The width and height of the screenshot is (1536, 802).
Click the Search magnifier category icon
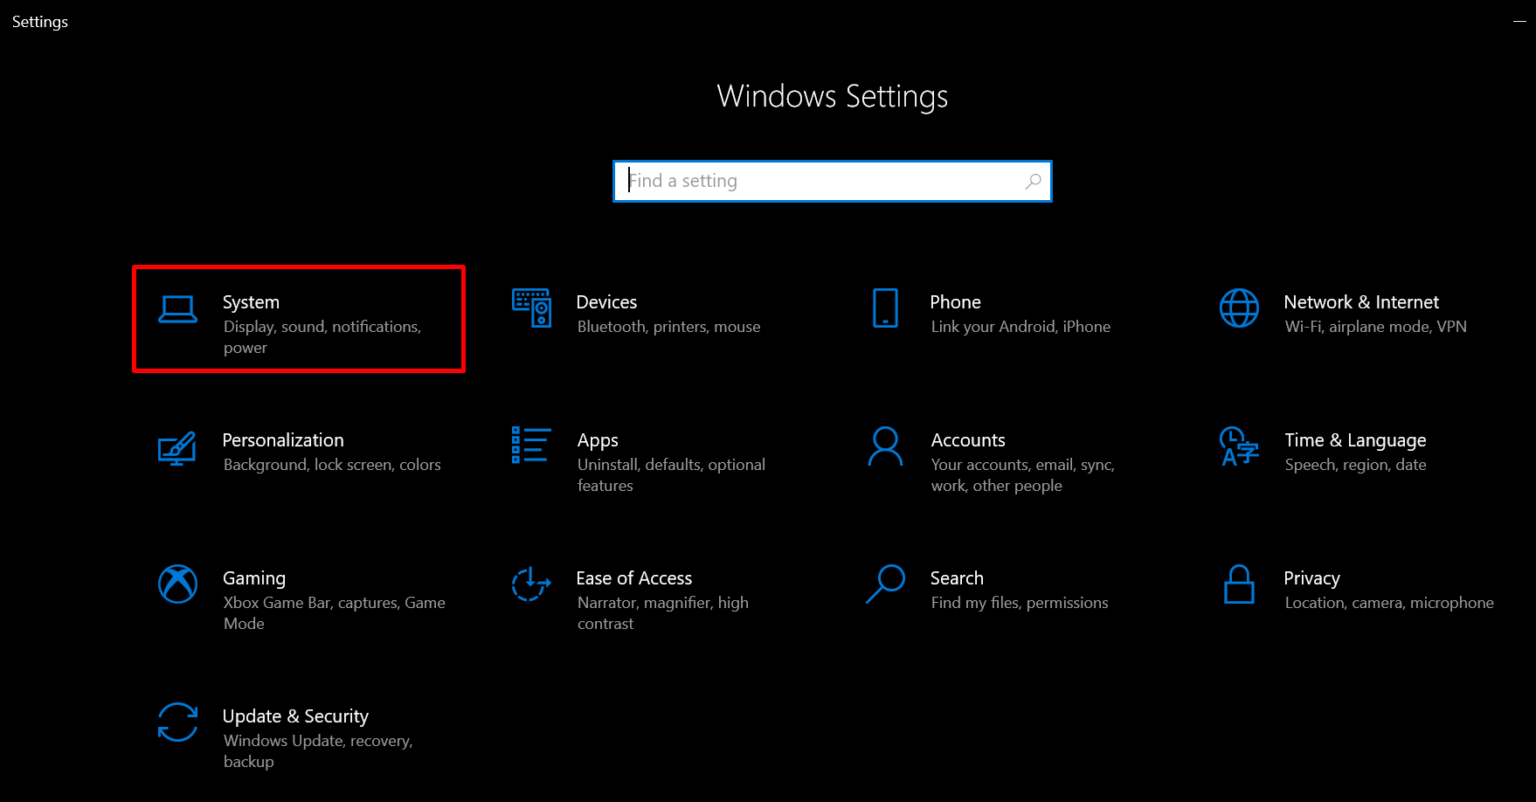[x=885, y=584]
